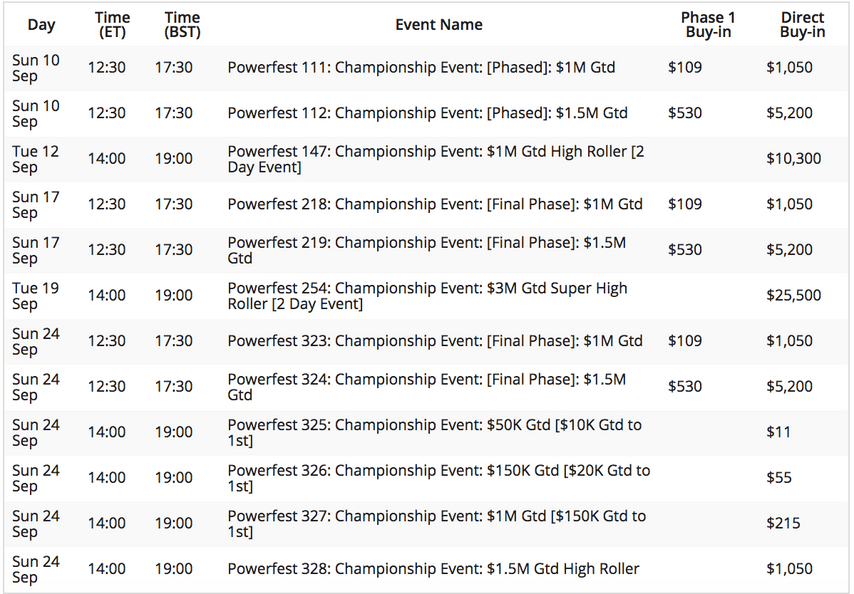The width and height of the screenshot is (854, 594).
Task: Select the Powerfest 111 Championship Event row
Action: click(x=427, y=68)
